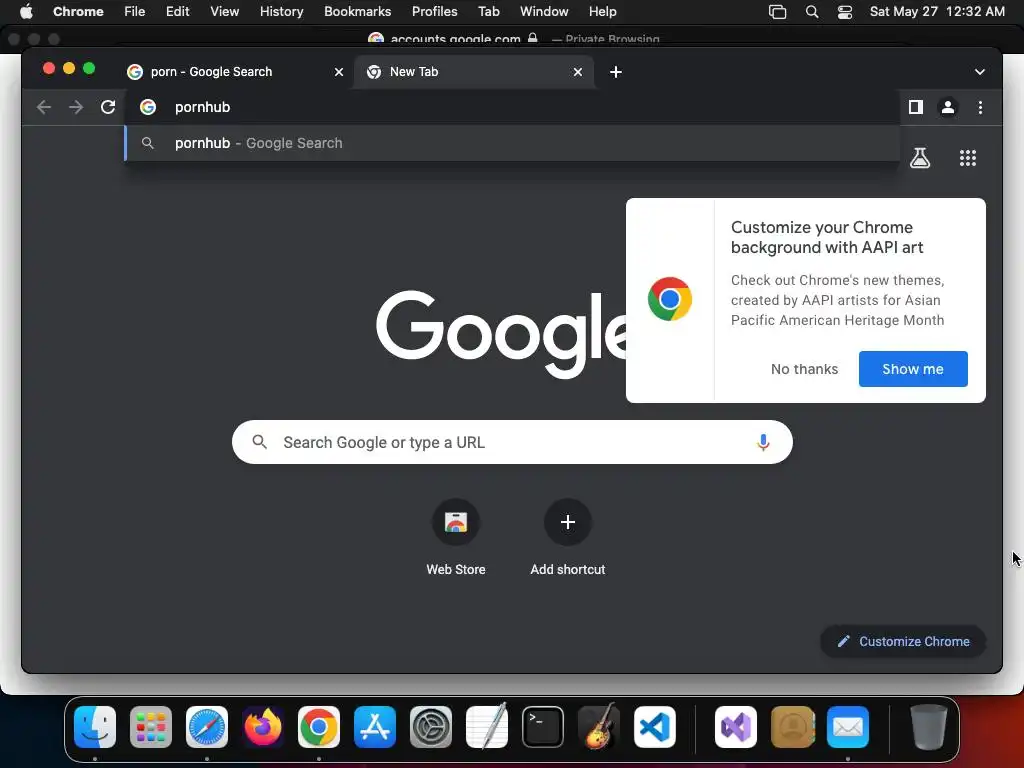Open Chrome three-dot menu
The width and height of the screenshot is (1024, 768).
click(980, 107)
